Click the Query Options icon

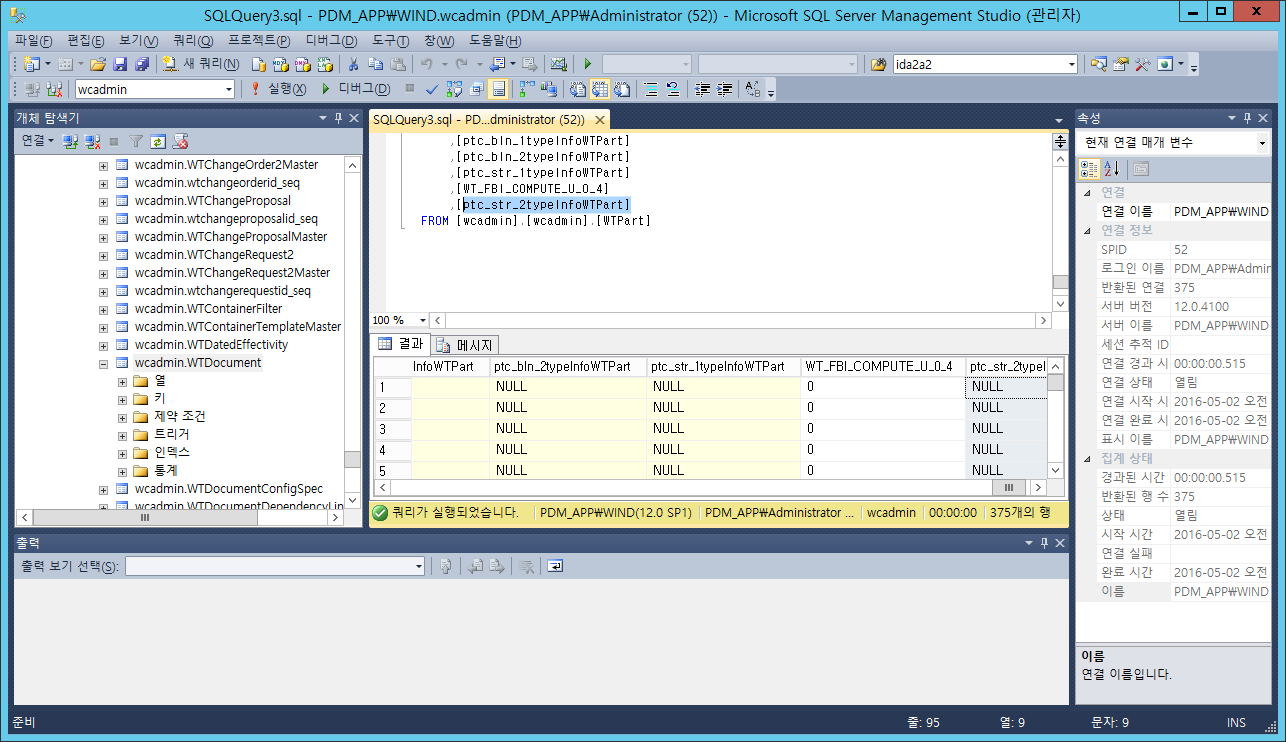(x=476, y=89)
